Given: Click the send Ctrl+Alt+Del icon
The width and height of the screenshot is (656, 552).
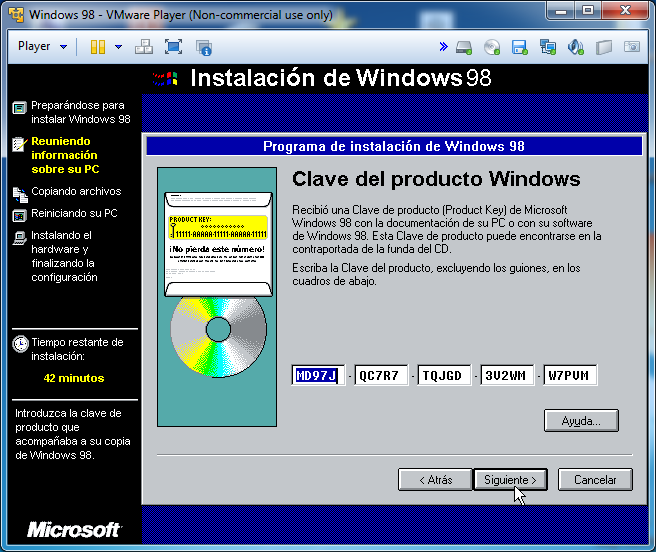Looking at the screenshot, I should 144,47.
